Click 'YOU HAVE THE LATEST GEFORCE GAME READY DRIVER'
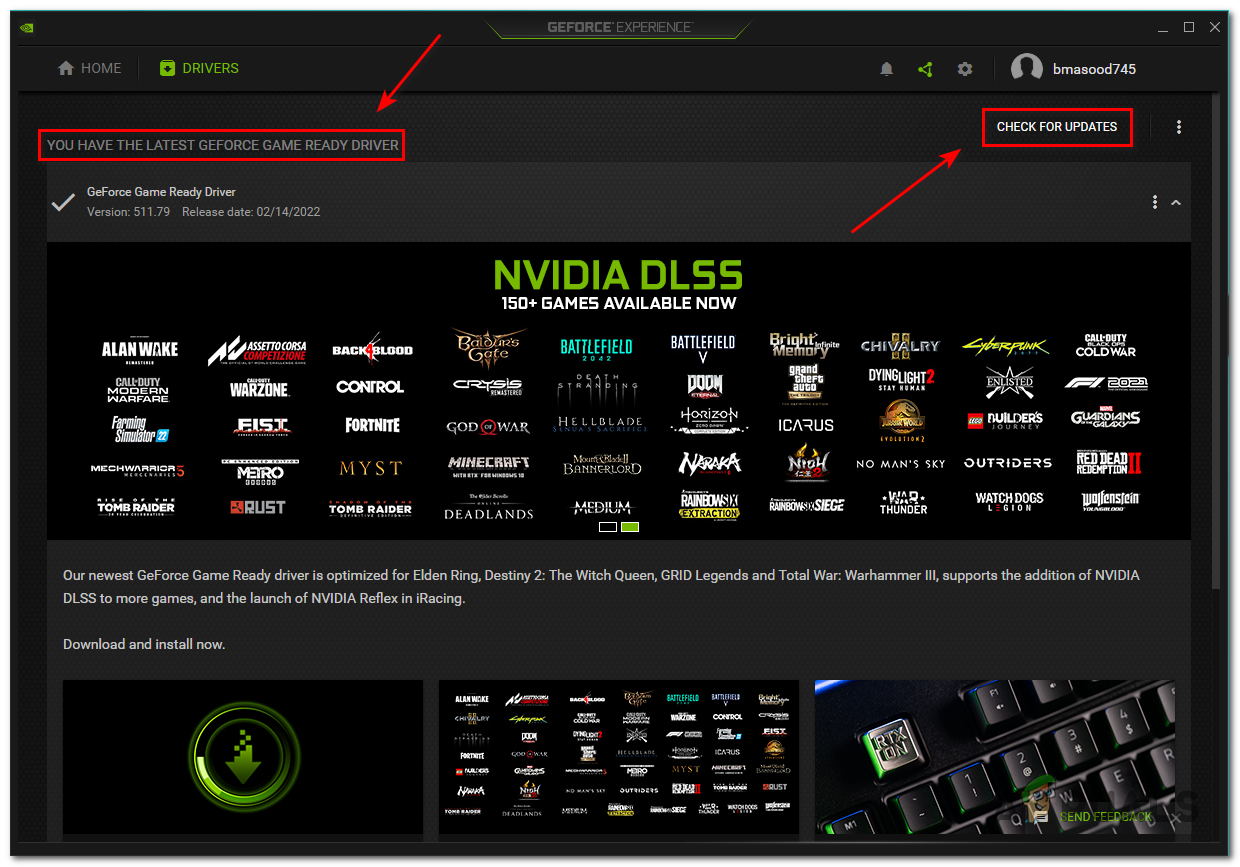 223,145
